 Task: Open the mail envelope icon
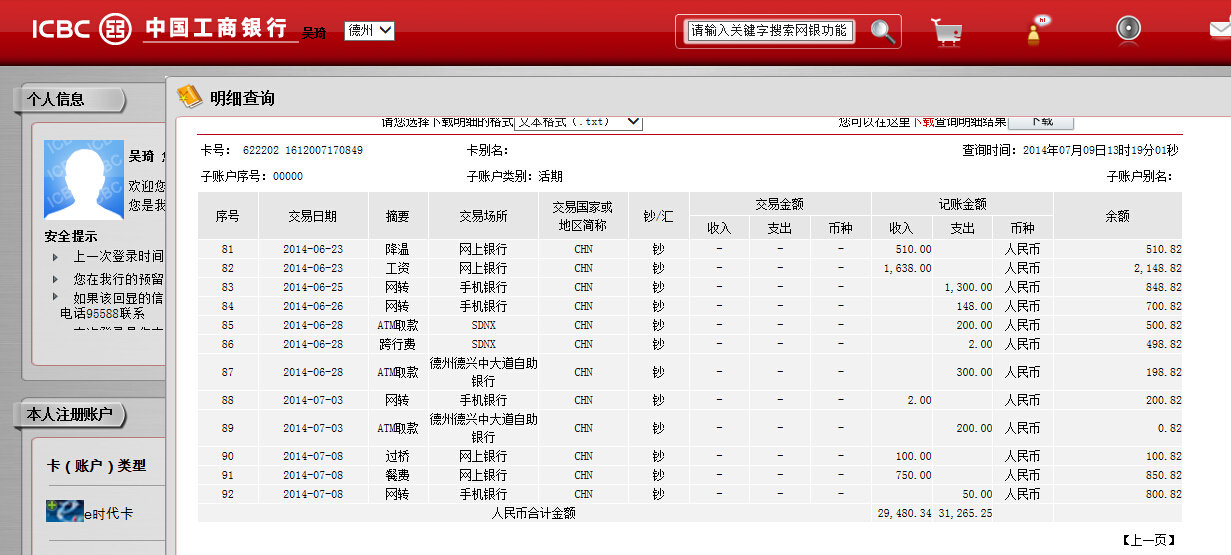coord(1219,30)
